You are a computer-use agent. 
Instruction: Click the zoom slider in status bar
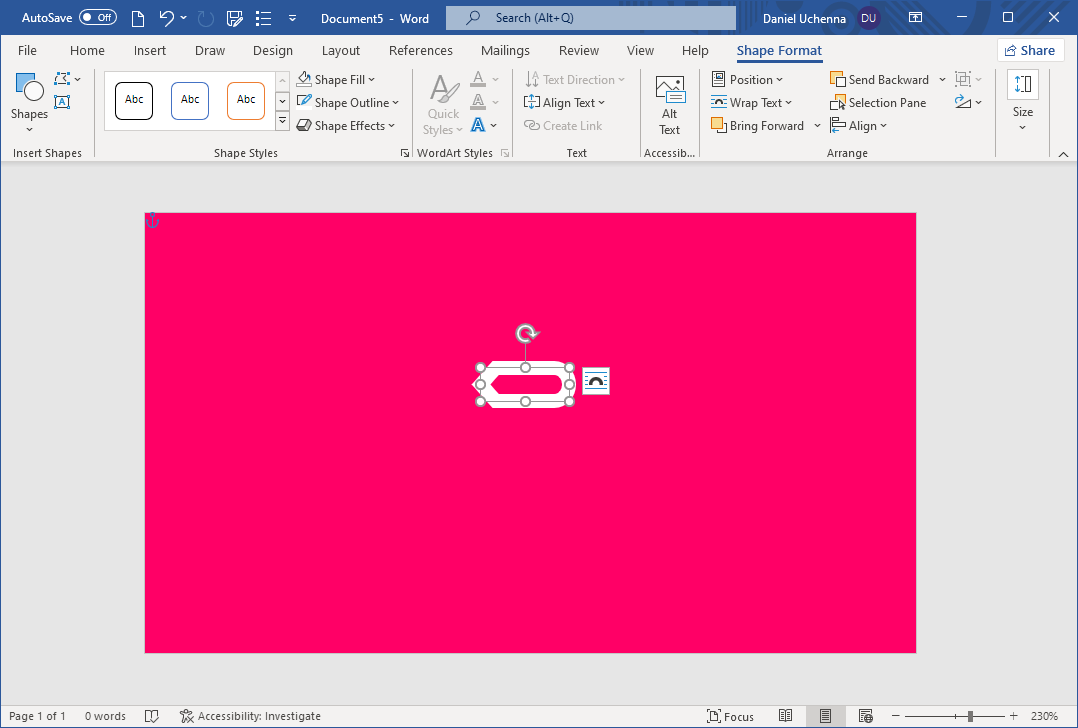(970, 716)
